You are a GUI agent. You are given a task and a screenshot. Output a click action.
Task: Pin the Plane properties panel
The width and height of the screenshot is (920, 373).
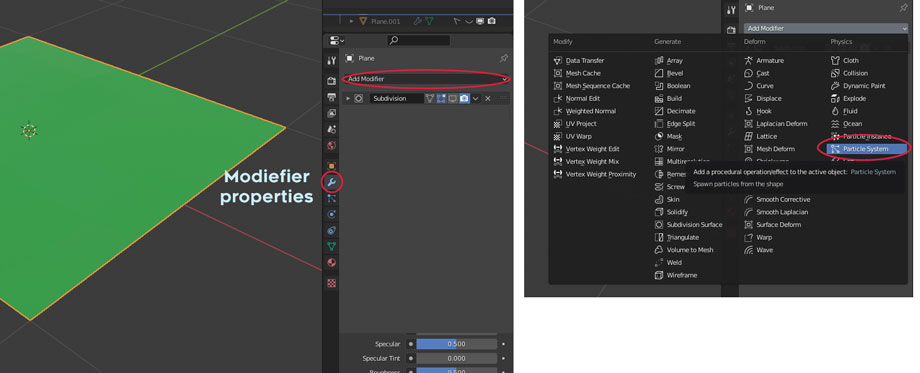click(503, 58)
